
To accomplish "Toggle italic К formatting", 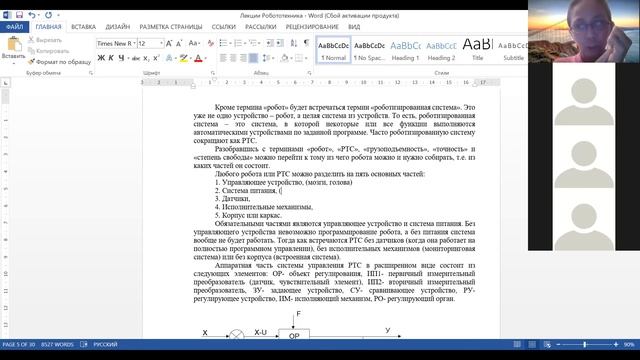I will point(111,58).
